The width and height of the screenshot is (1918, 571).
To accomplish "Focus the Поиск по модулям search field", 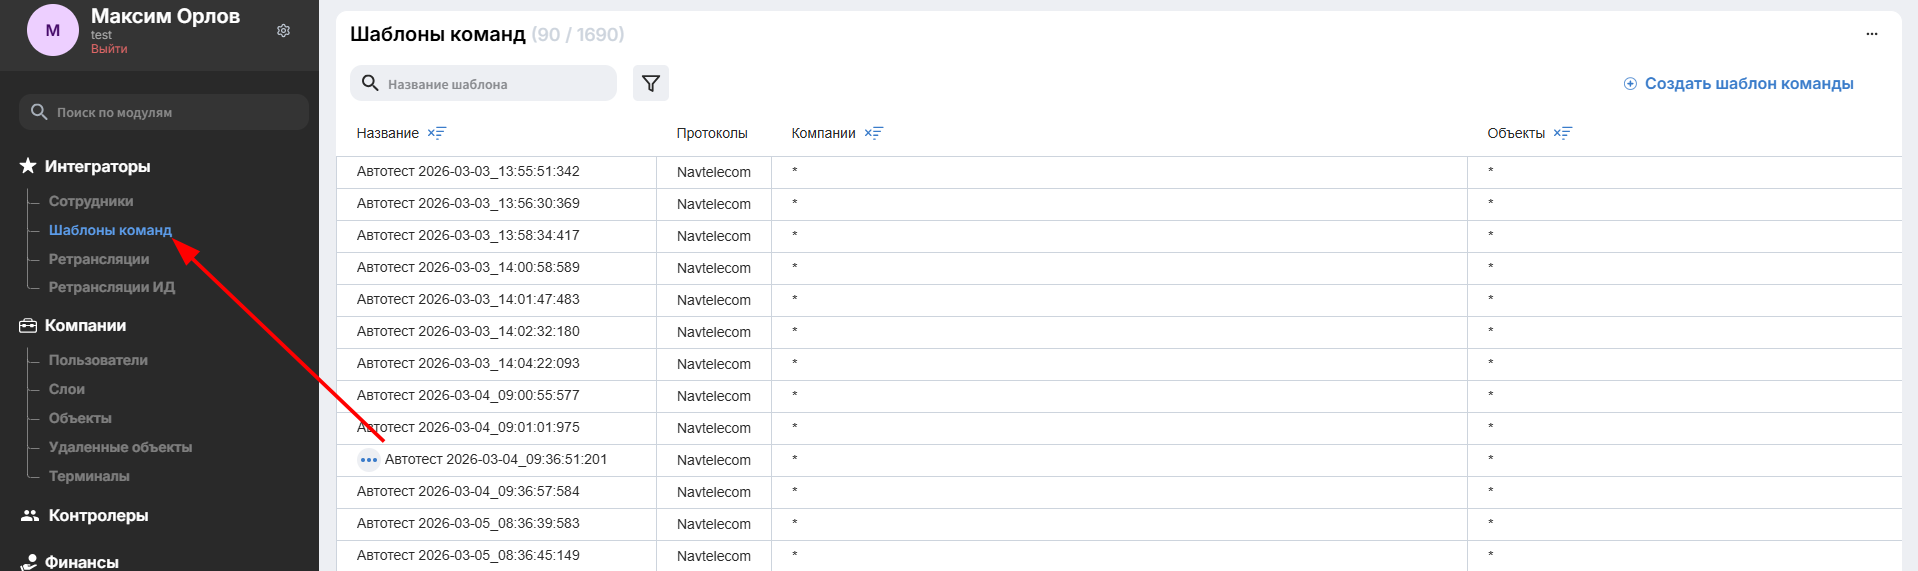I will pos(164,112).
